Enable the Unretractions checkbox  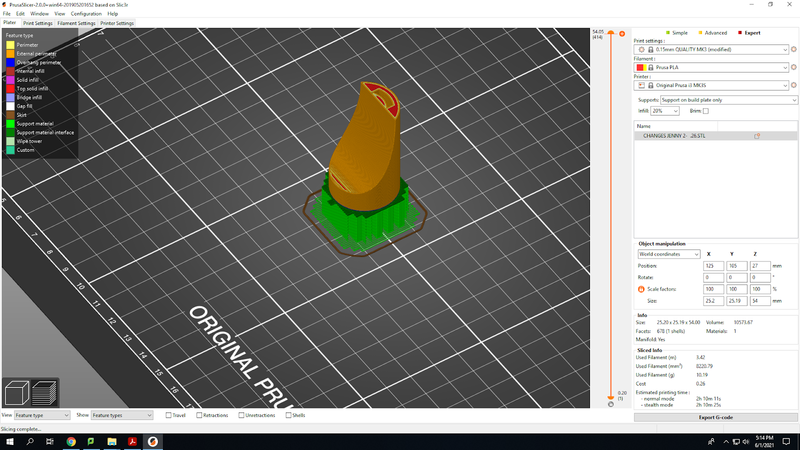click(x=241, y=415)
